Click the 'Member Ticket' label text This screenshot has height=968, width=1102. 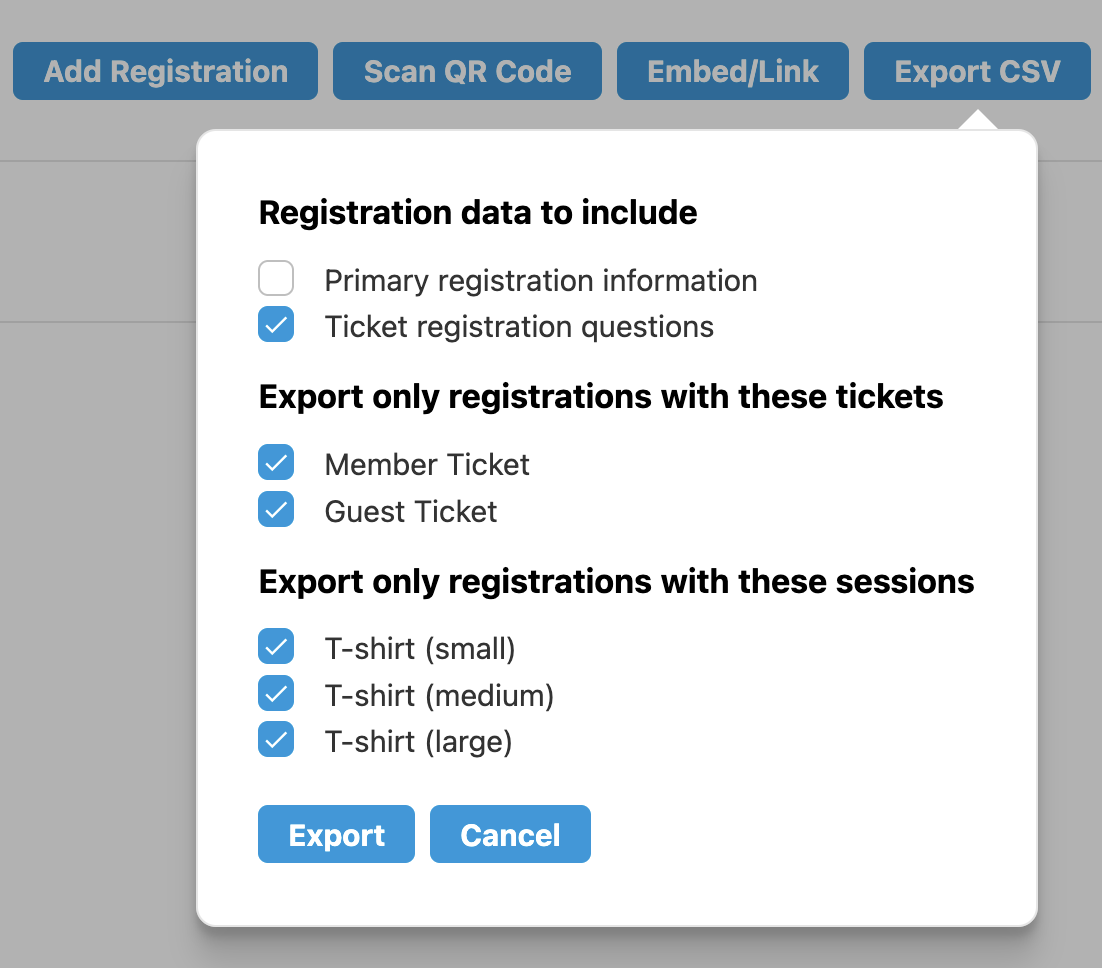427,465
